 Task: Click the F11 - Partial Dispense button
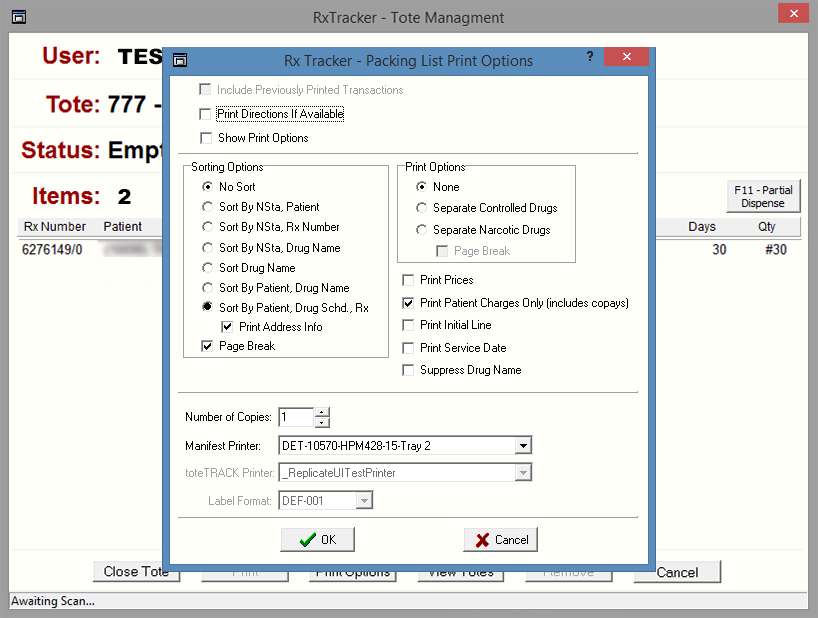click(x=762, y=196)
